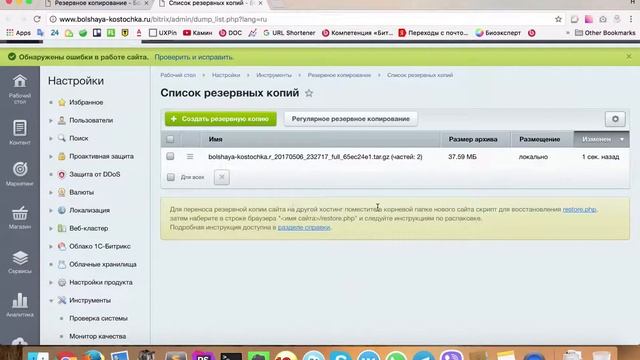Viewport: 640px width, 360px height.
Task: Expand the Избранное tree node
Action: point(51,102)
